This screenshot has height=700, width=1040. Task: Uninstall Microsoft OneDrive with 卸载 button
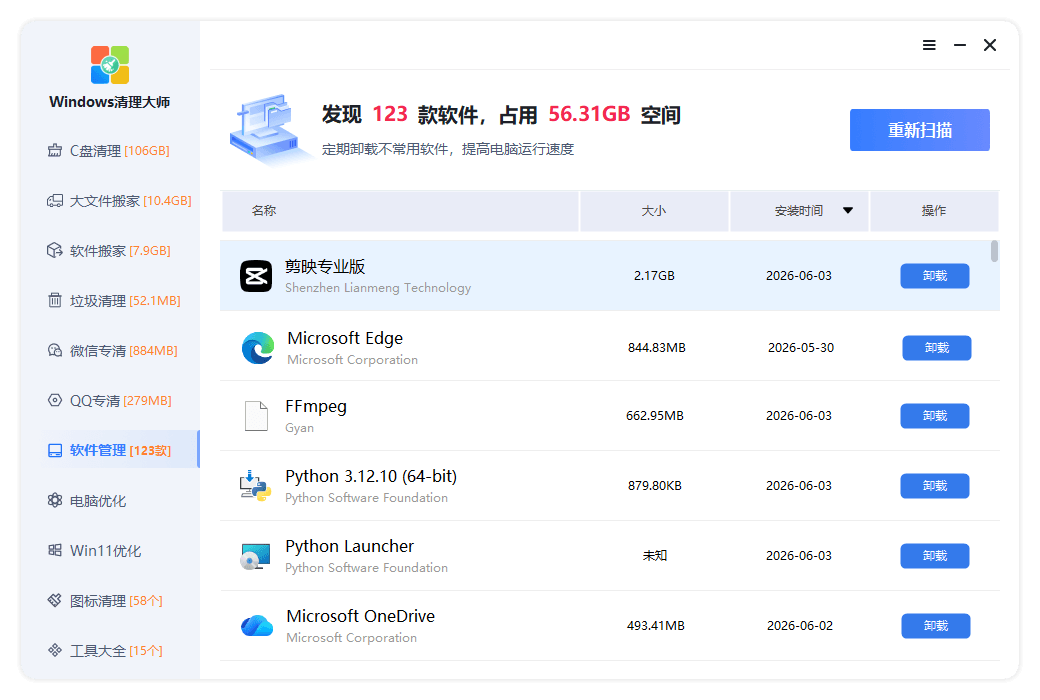[936, 626]
